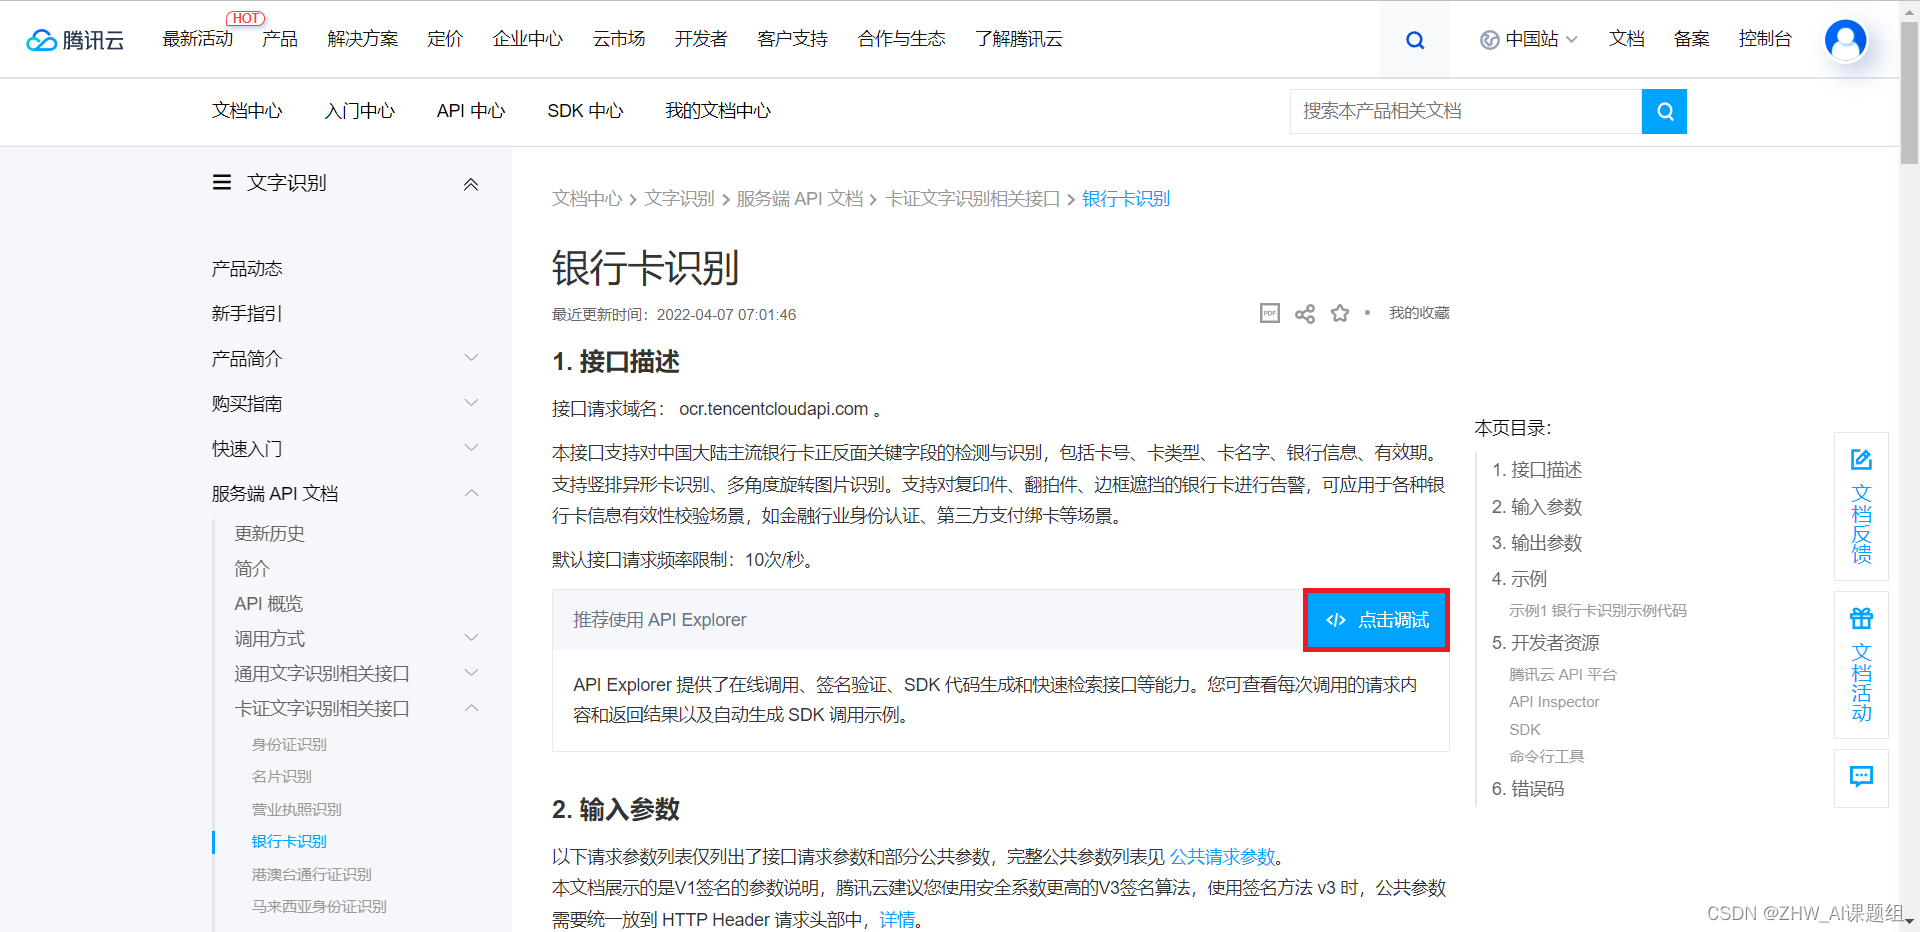Collapse the 服务端 API 文档 section
The height and width of the screenshot is (932, 1920).
471,493
